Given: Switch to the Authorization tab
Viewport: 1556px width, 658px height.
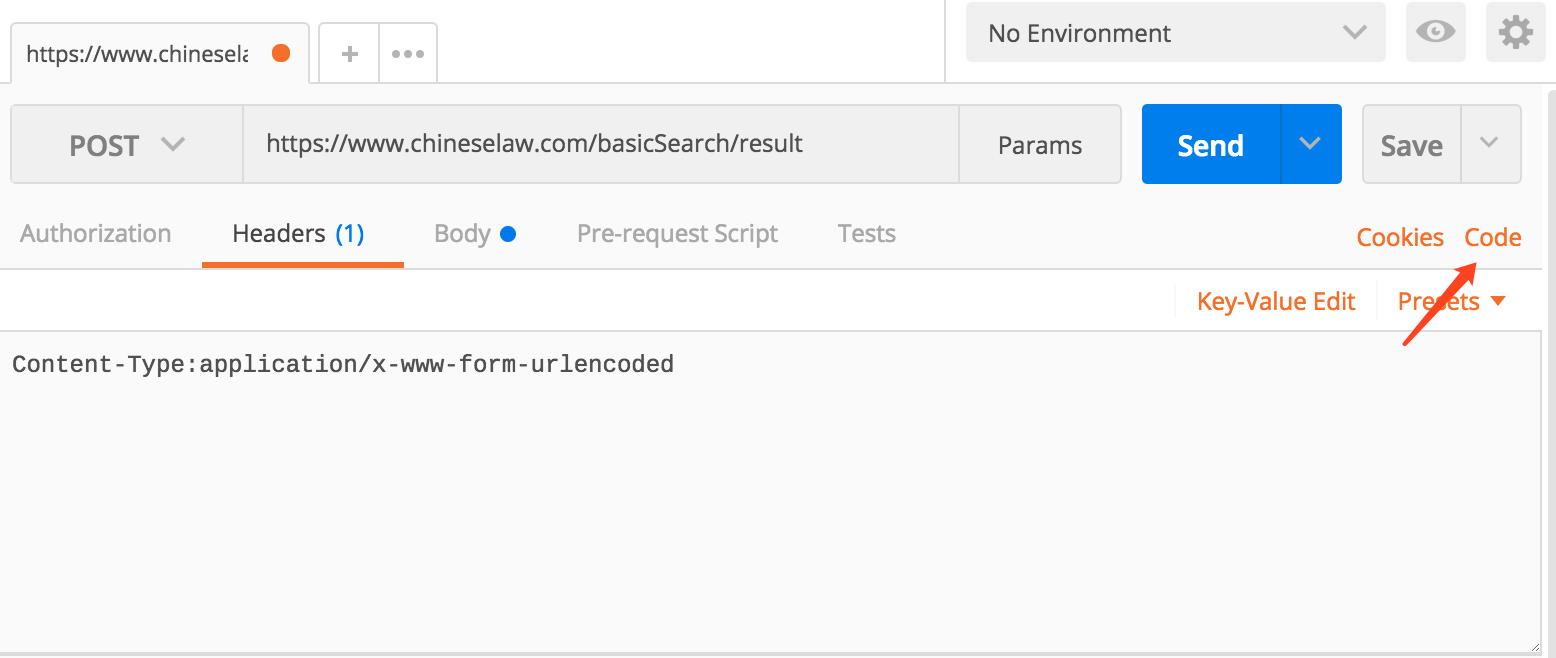Looking at the screenshot, I should 96,234.
